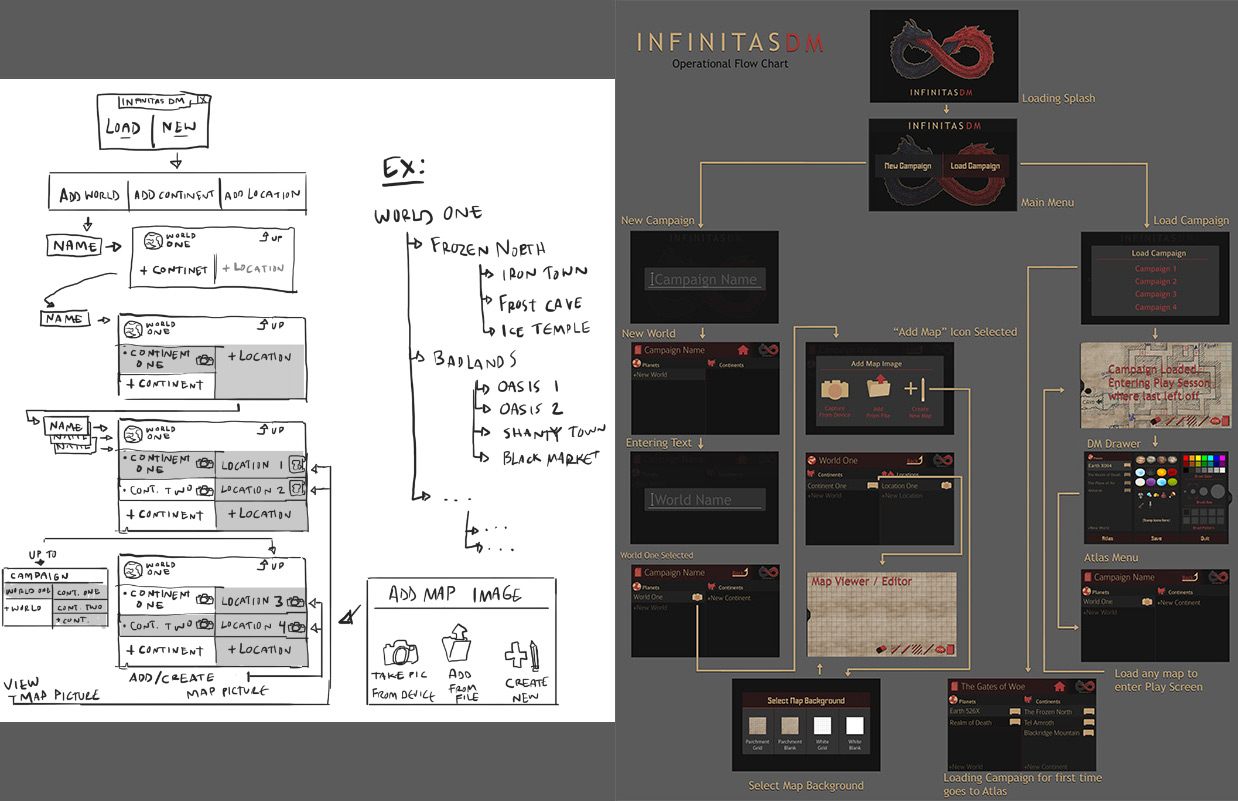
Task: Click the sketched Take Pic From Device camera icon
Action: (x=400, y=654)
